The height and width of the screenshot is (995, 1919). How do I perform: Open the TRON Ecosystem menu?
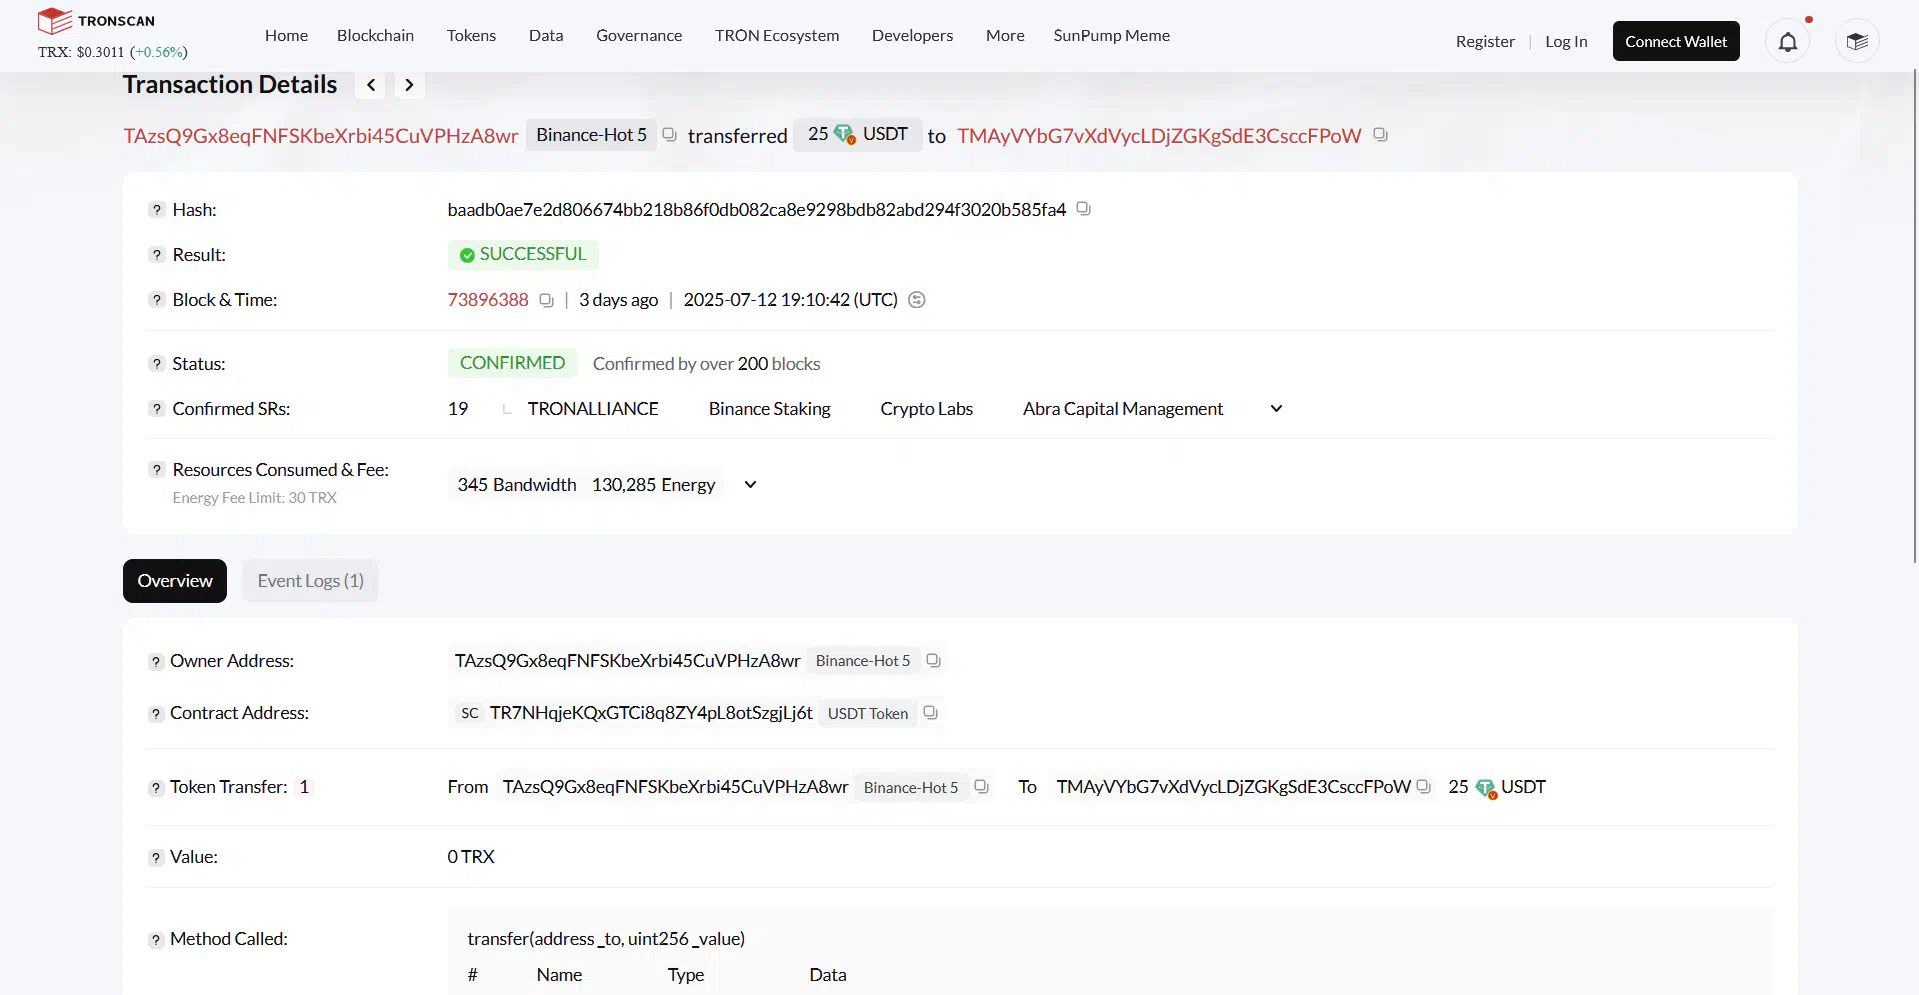click(777, 35)
